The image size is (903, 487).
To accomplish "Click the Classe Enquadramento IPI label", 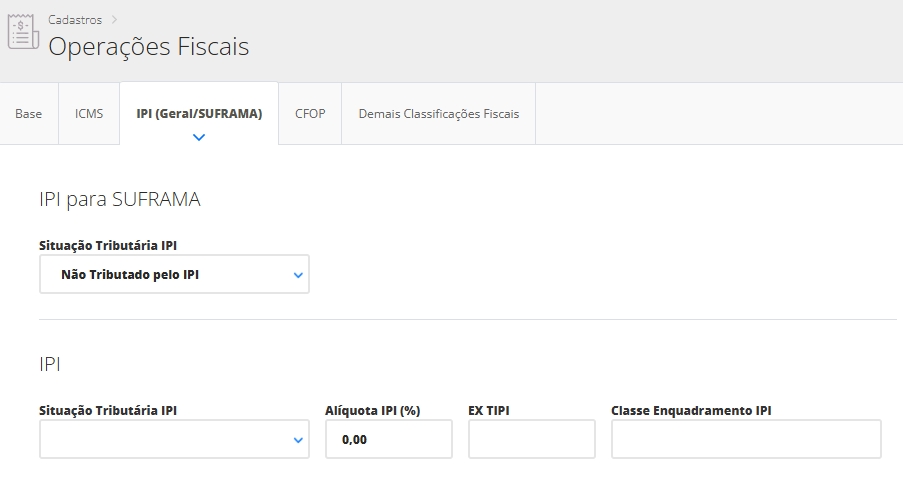I will click(x=691, y=410).
